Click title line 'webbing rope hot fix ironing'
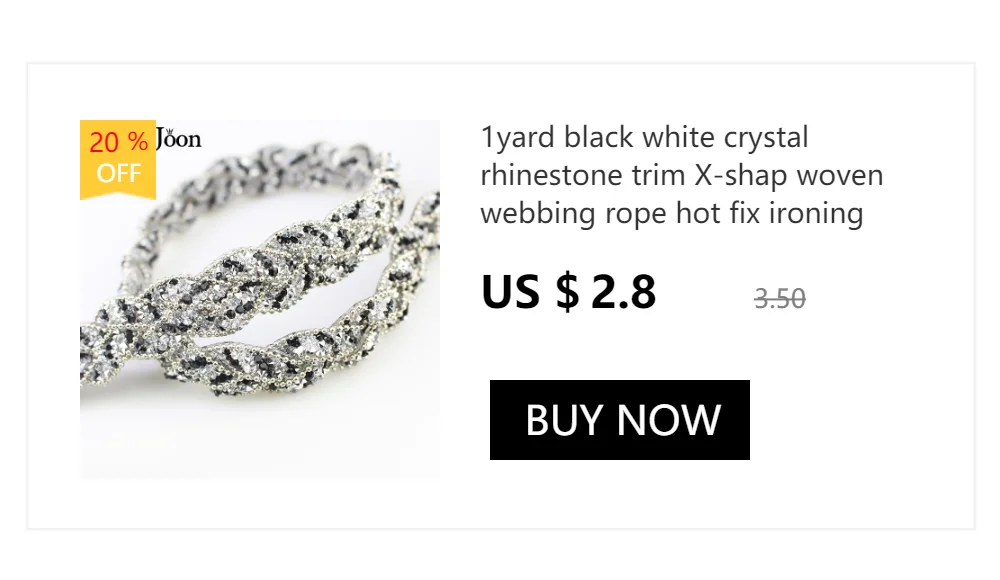 pos(672,213)
